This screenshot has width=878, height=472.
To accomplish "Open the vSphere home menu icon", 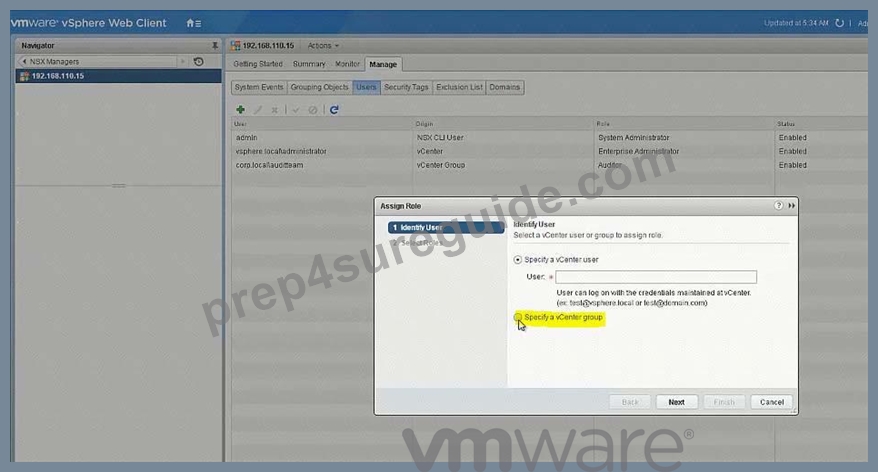I will (x=194, y=23).
